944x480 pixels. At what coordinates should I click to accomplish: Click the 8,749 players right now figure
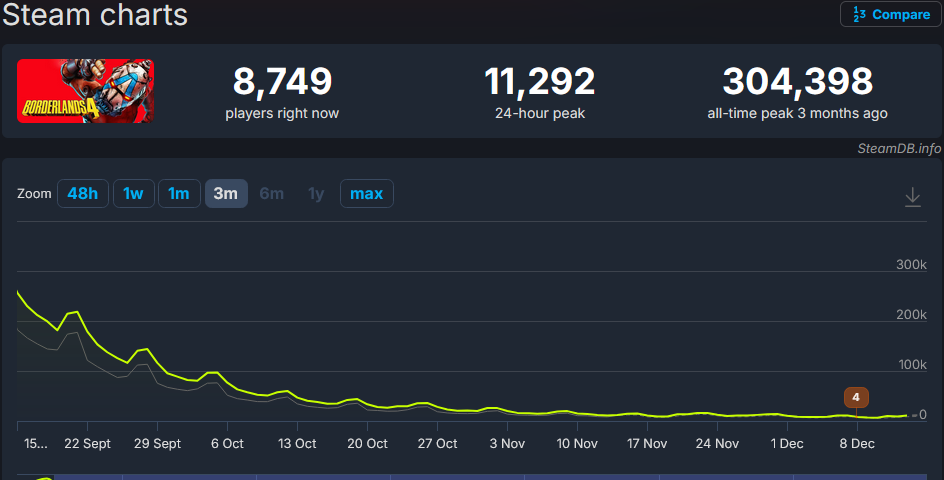[x=282, y=81]
